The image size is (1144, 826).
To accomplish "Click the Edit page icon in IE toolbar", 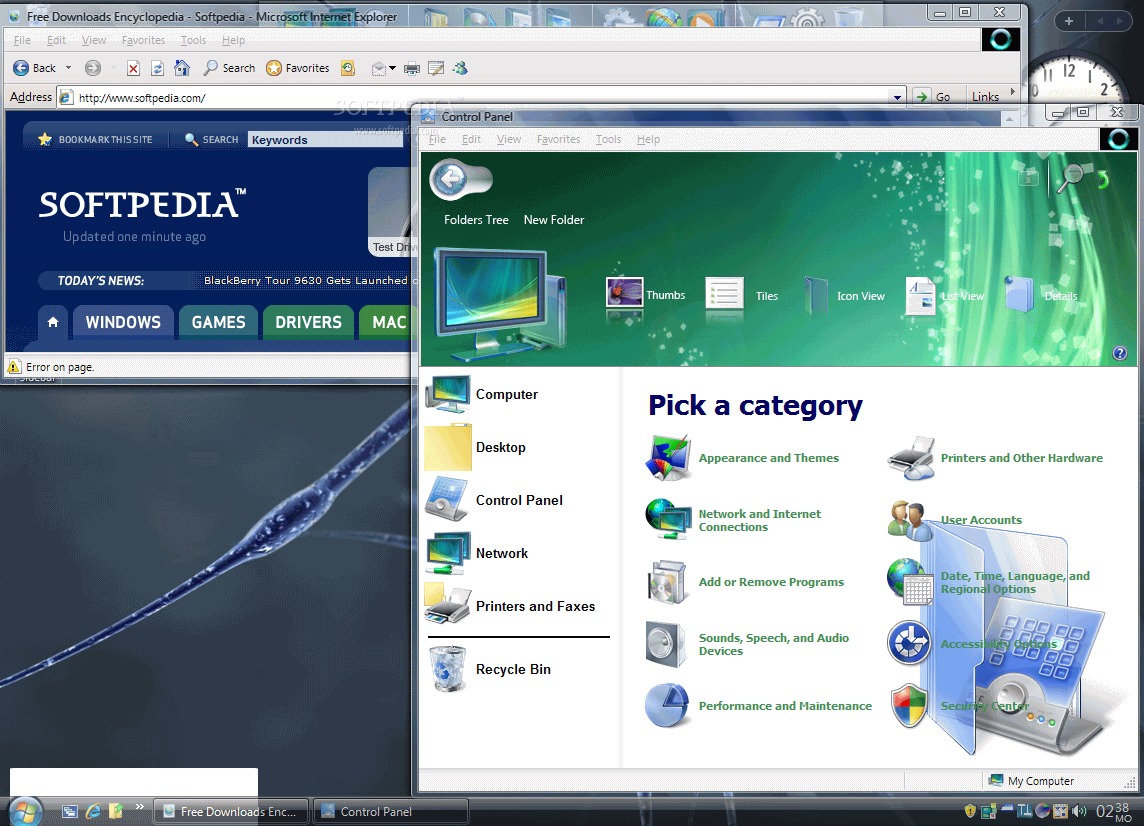I will 436,69.
